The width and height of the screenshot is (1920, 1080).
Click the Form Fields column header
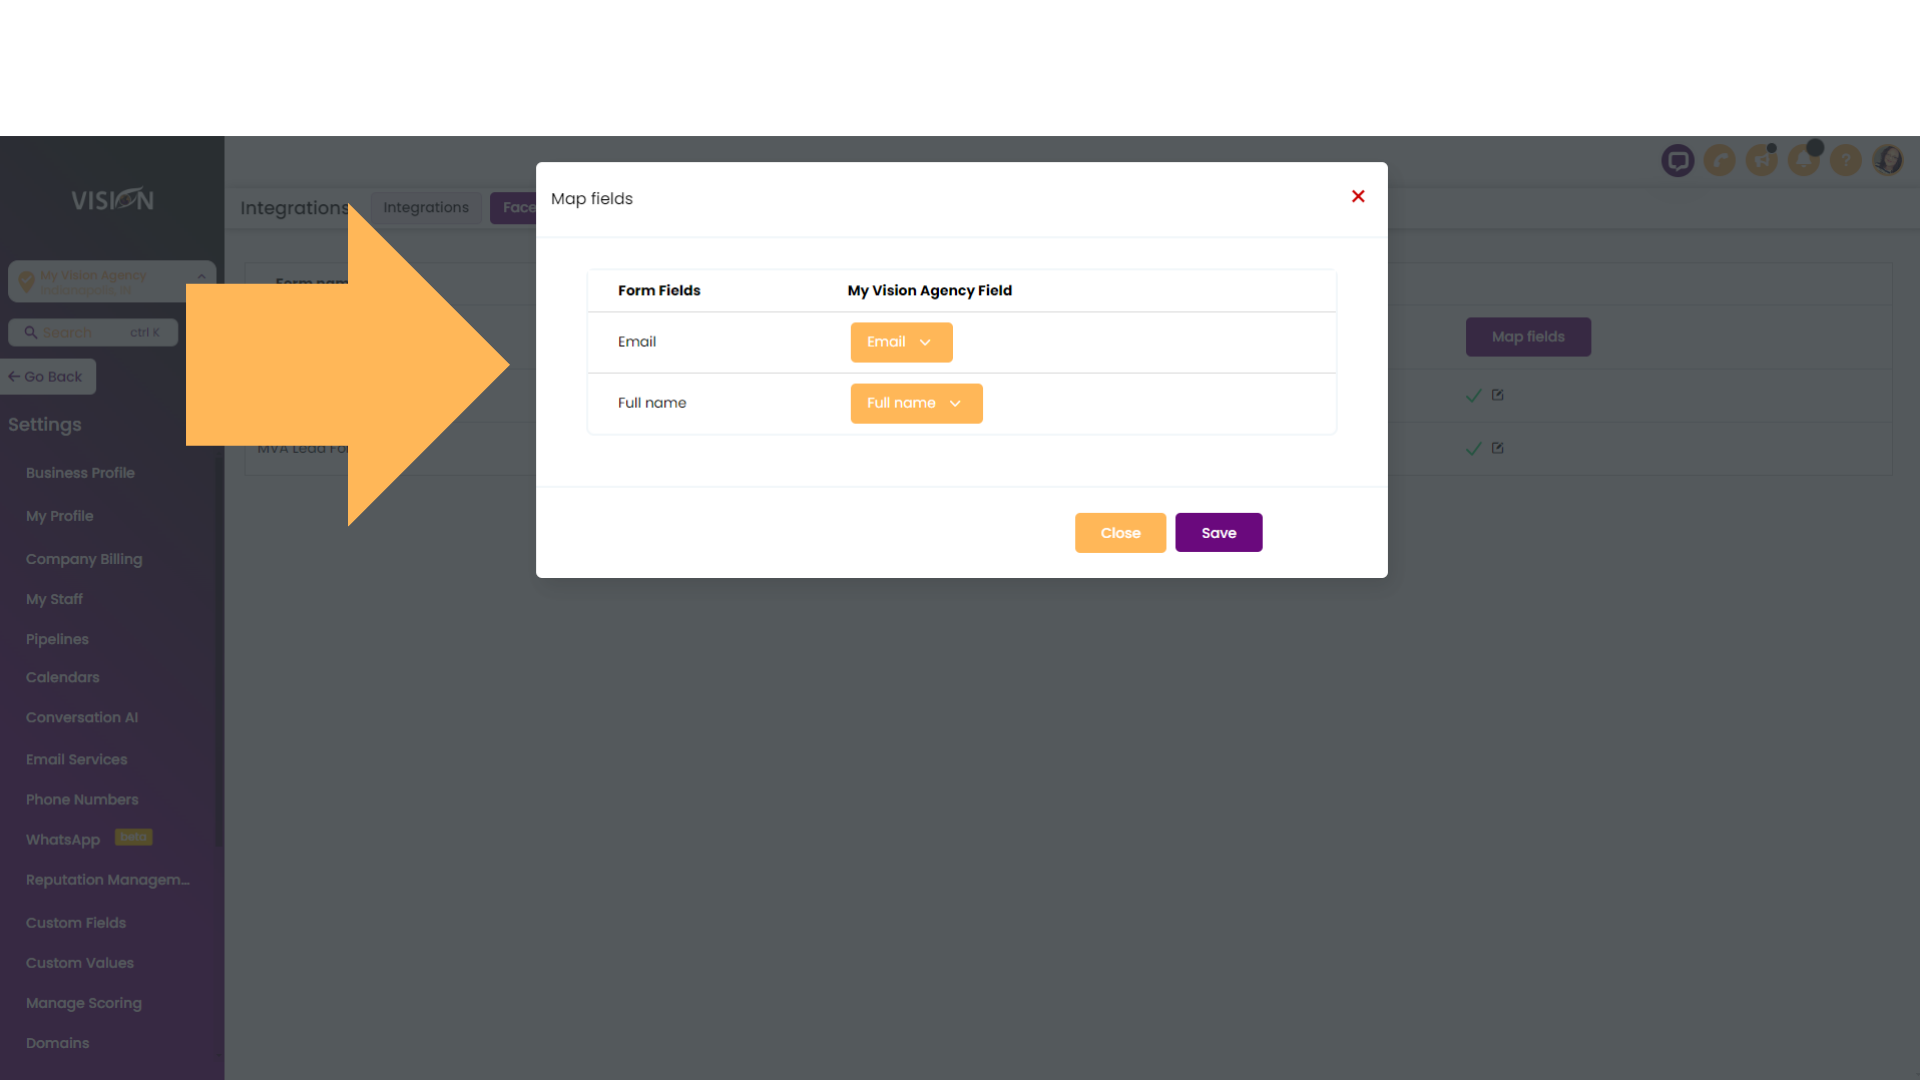tap(659, 291)
